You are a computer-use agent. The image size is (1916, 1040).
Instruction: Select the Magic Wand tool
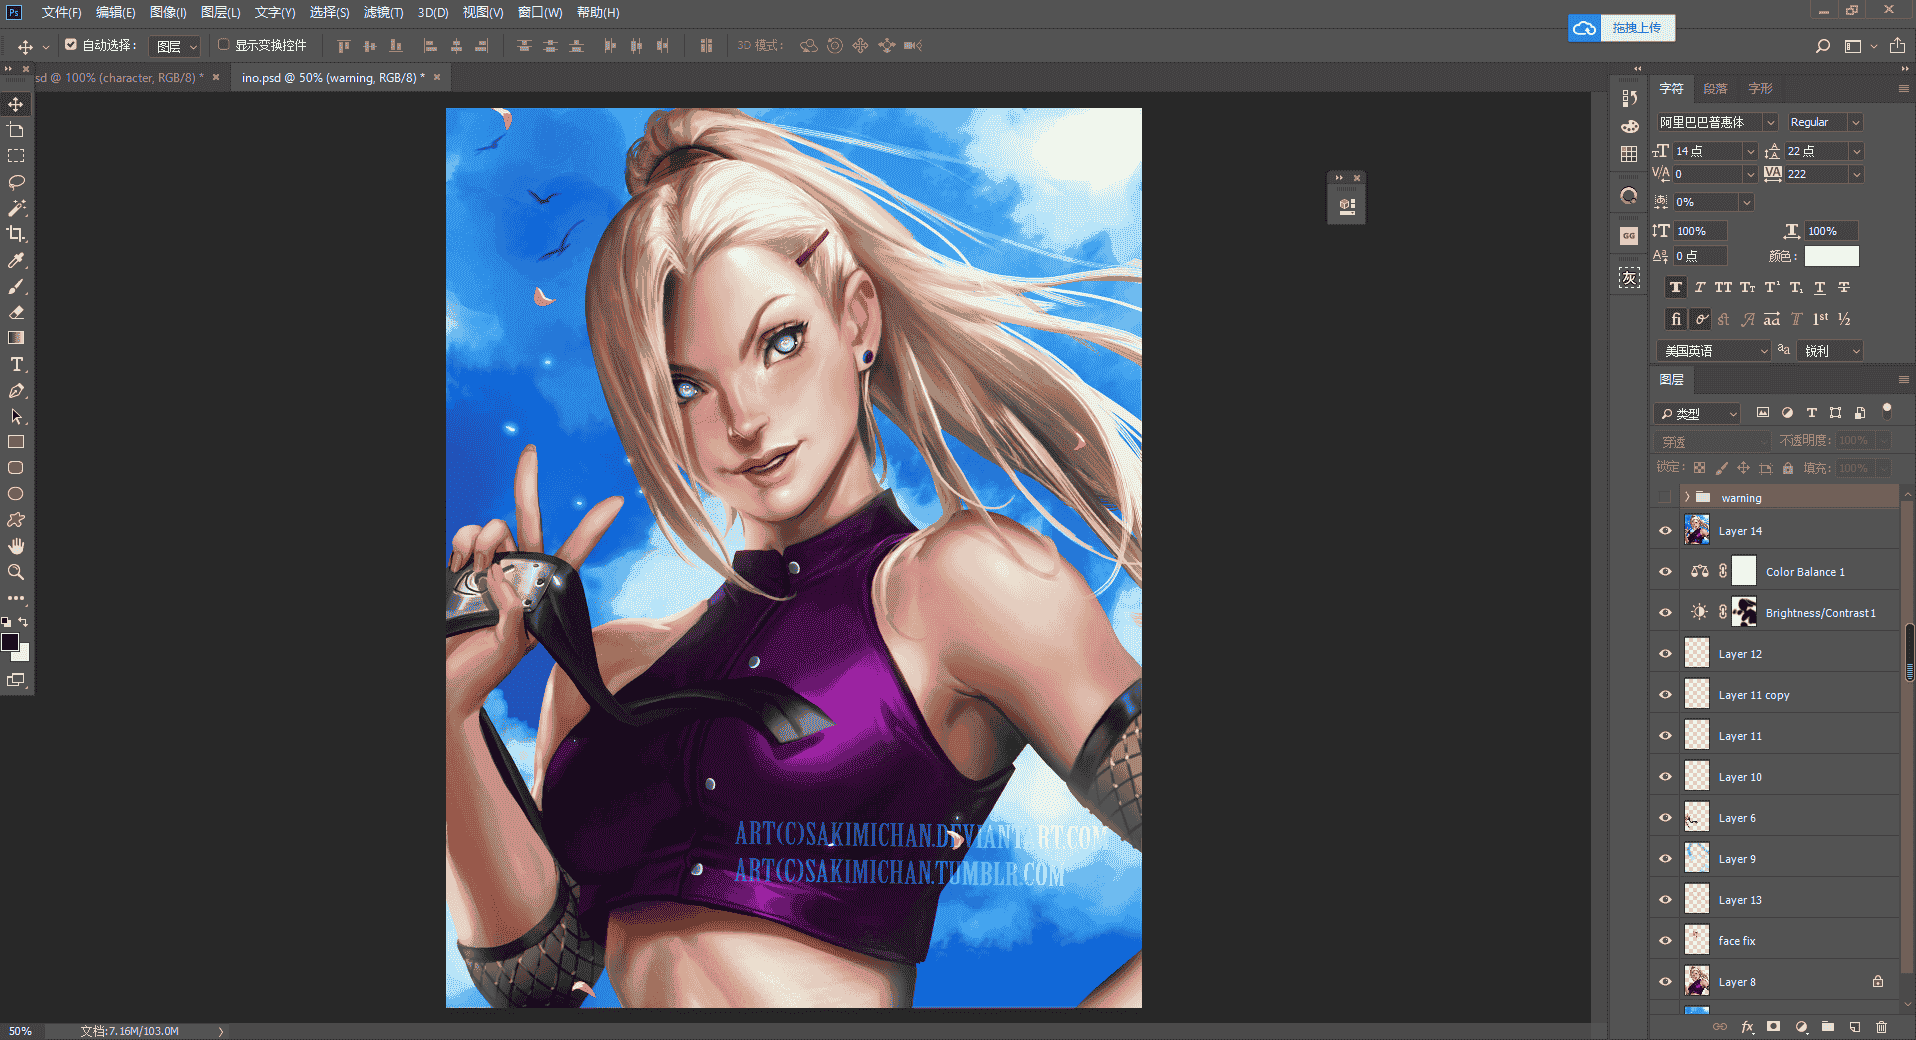pos(16,208)
